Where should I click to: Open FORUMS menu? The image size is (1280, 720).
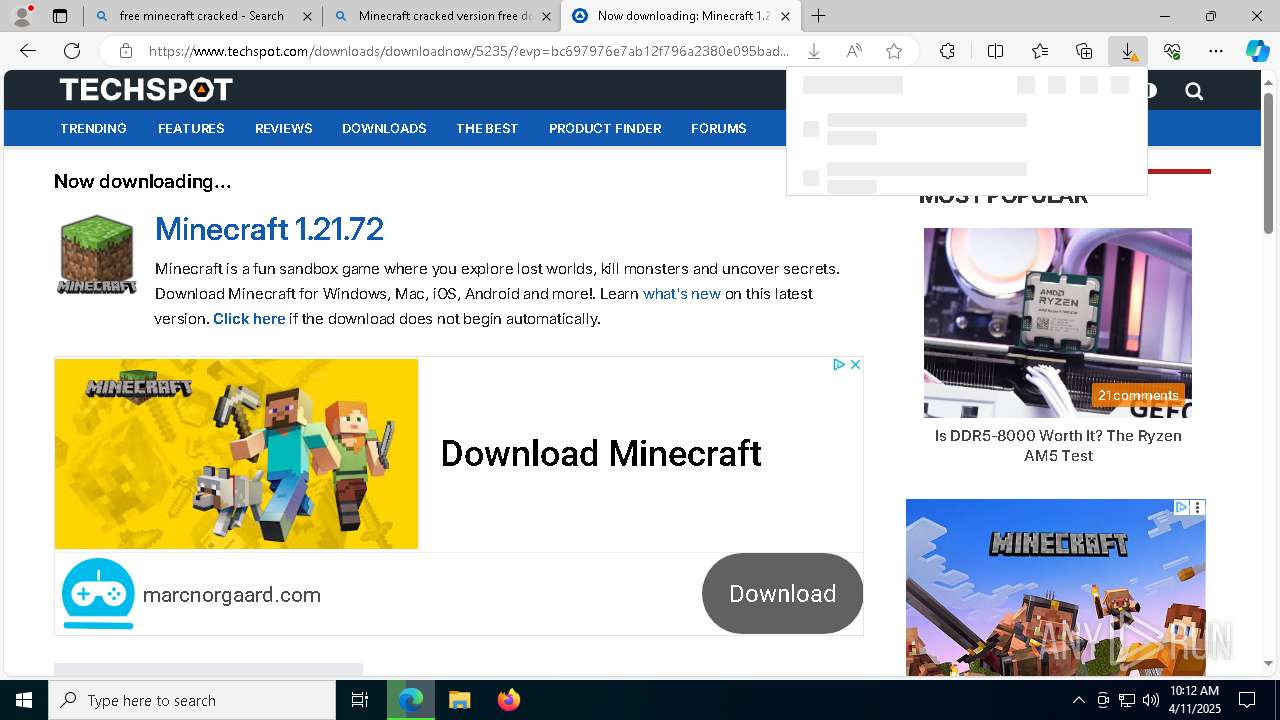click(719, 128)
